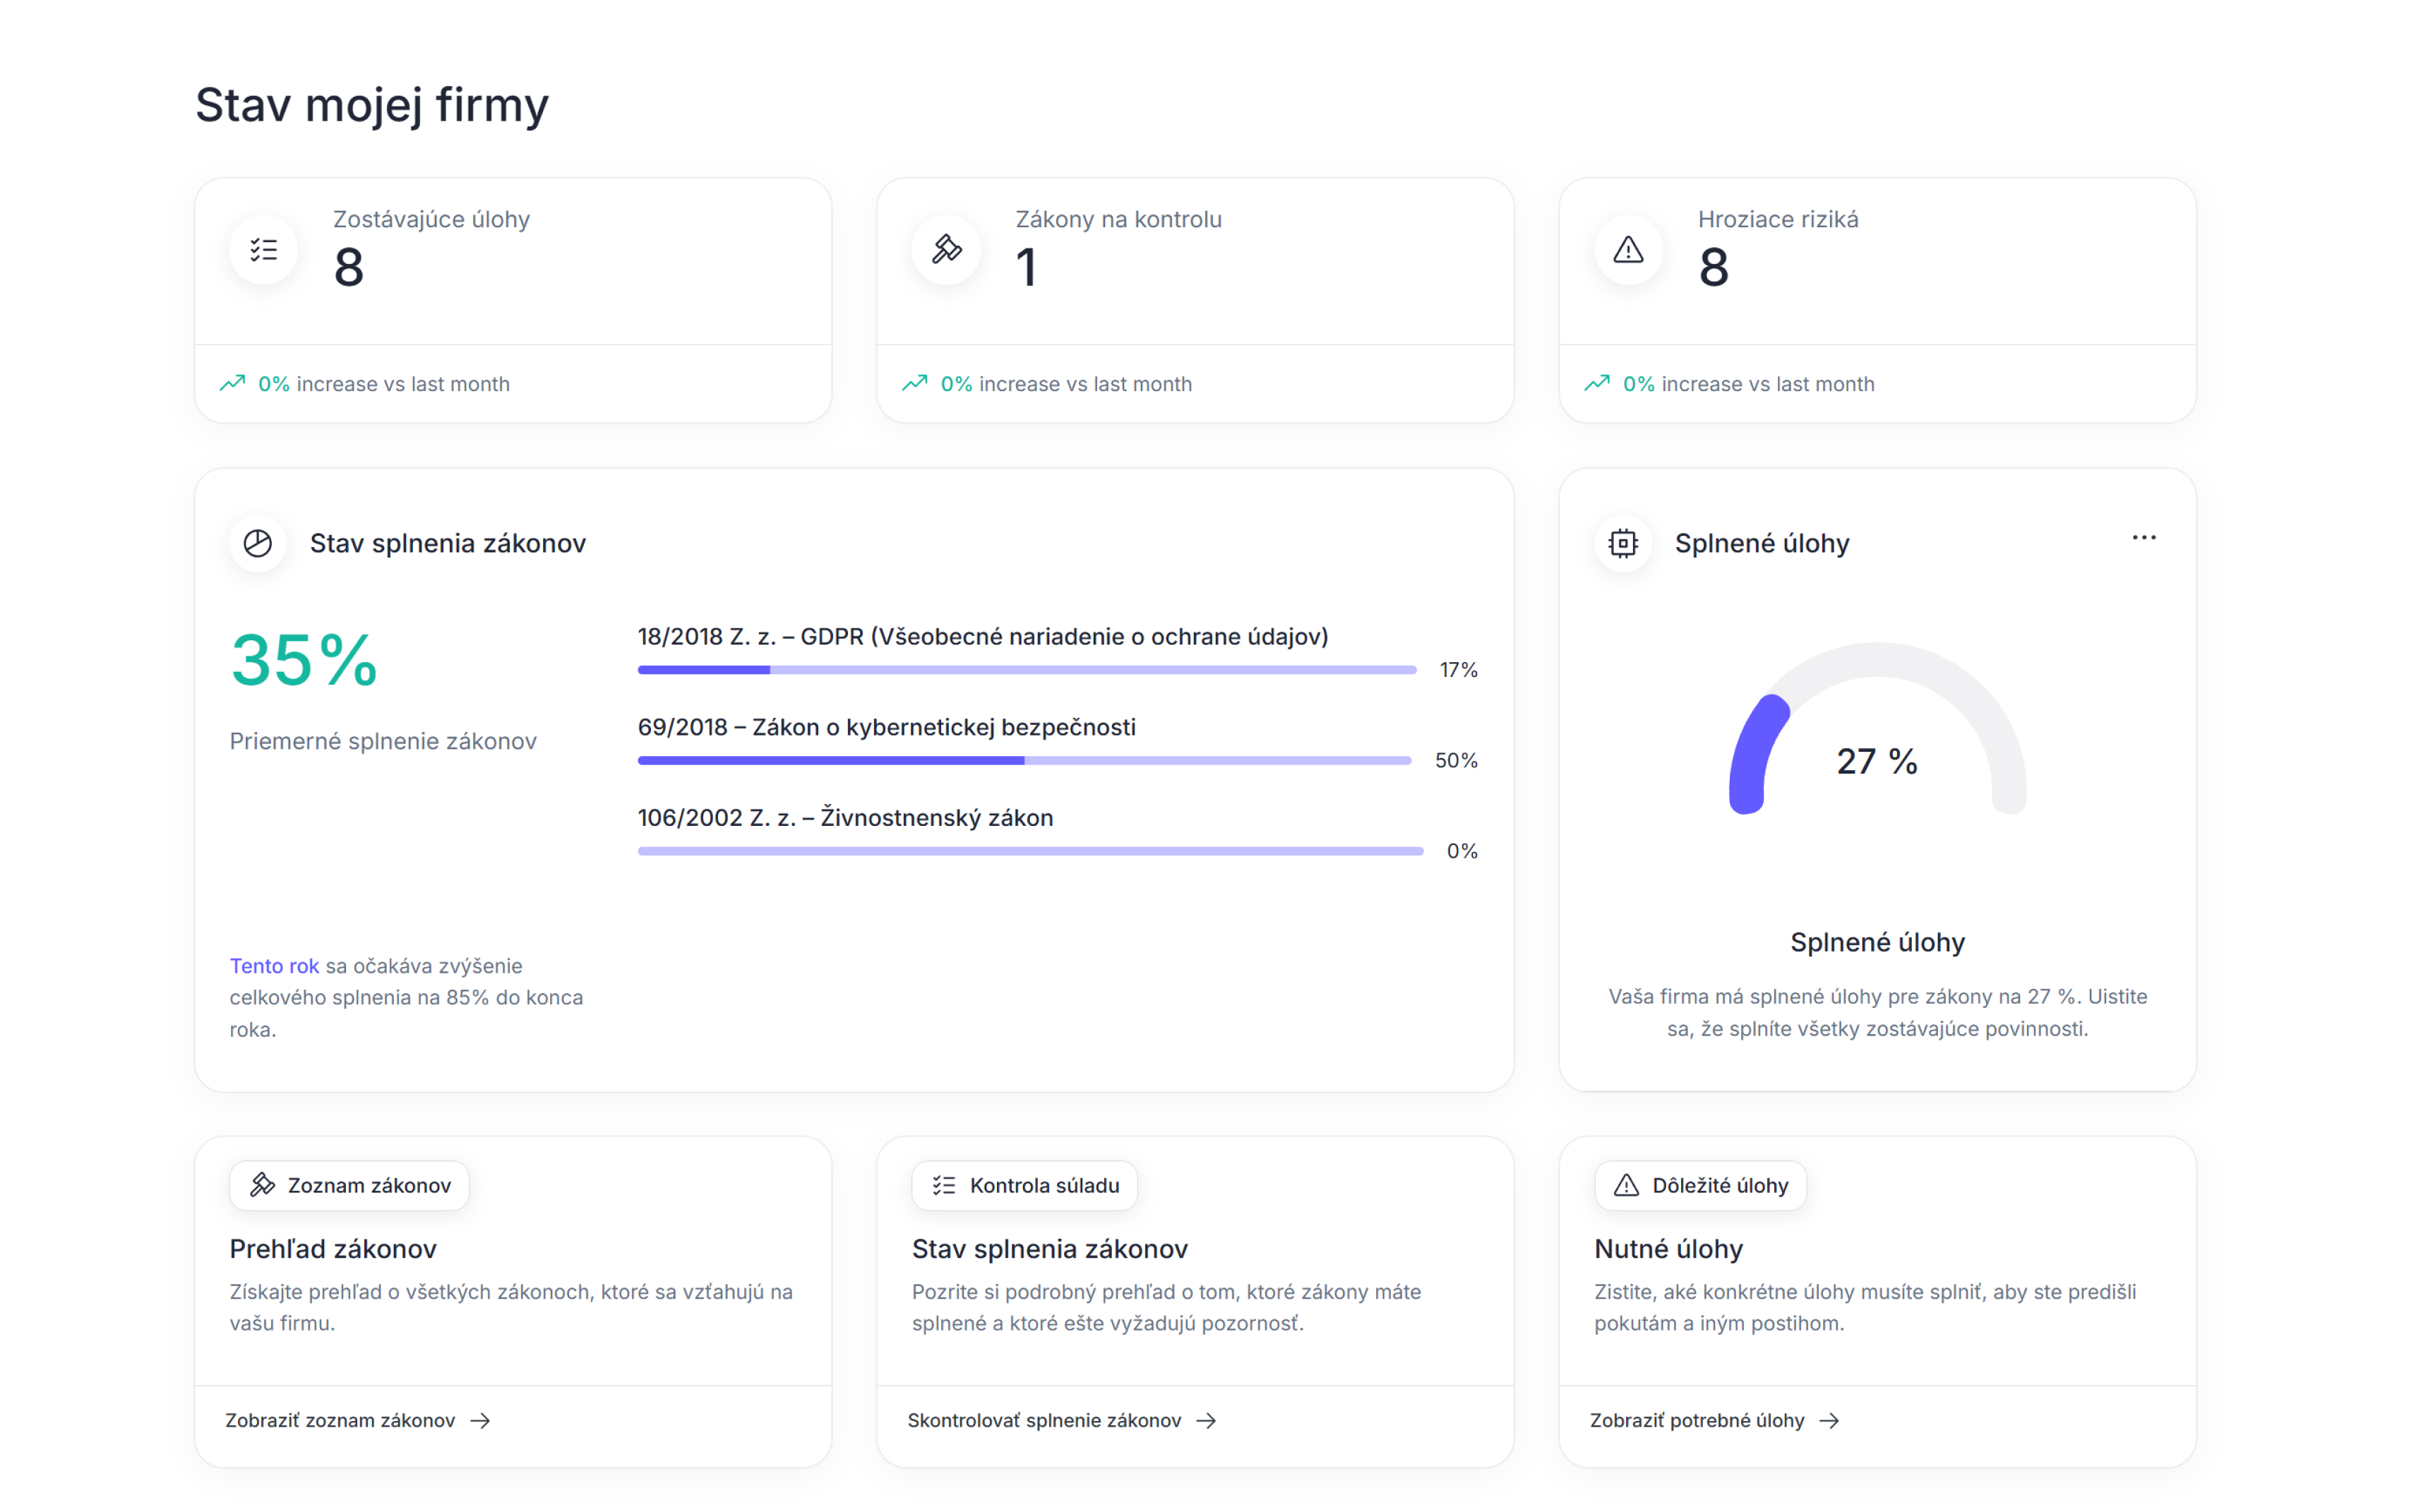Open the Zobraziť potrebné úlohy link

coord(1714,1420)
